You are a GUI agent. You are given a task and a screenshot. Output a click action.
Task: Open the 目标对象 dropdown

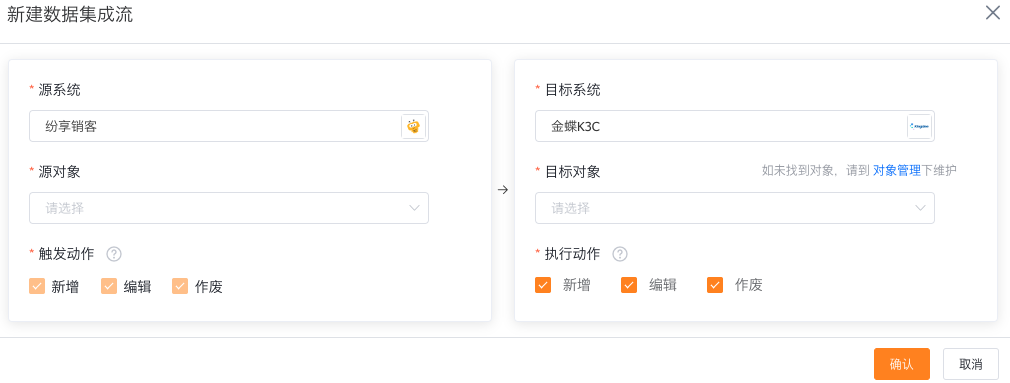point(734,208)
